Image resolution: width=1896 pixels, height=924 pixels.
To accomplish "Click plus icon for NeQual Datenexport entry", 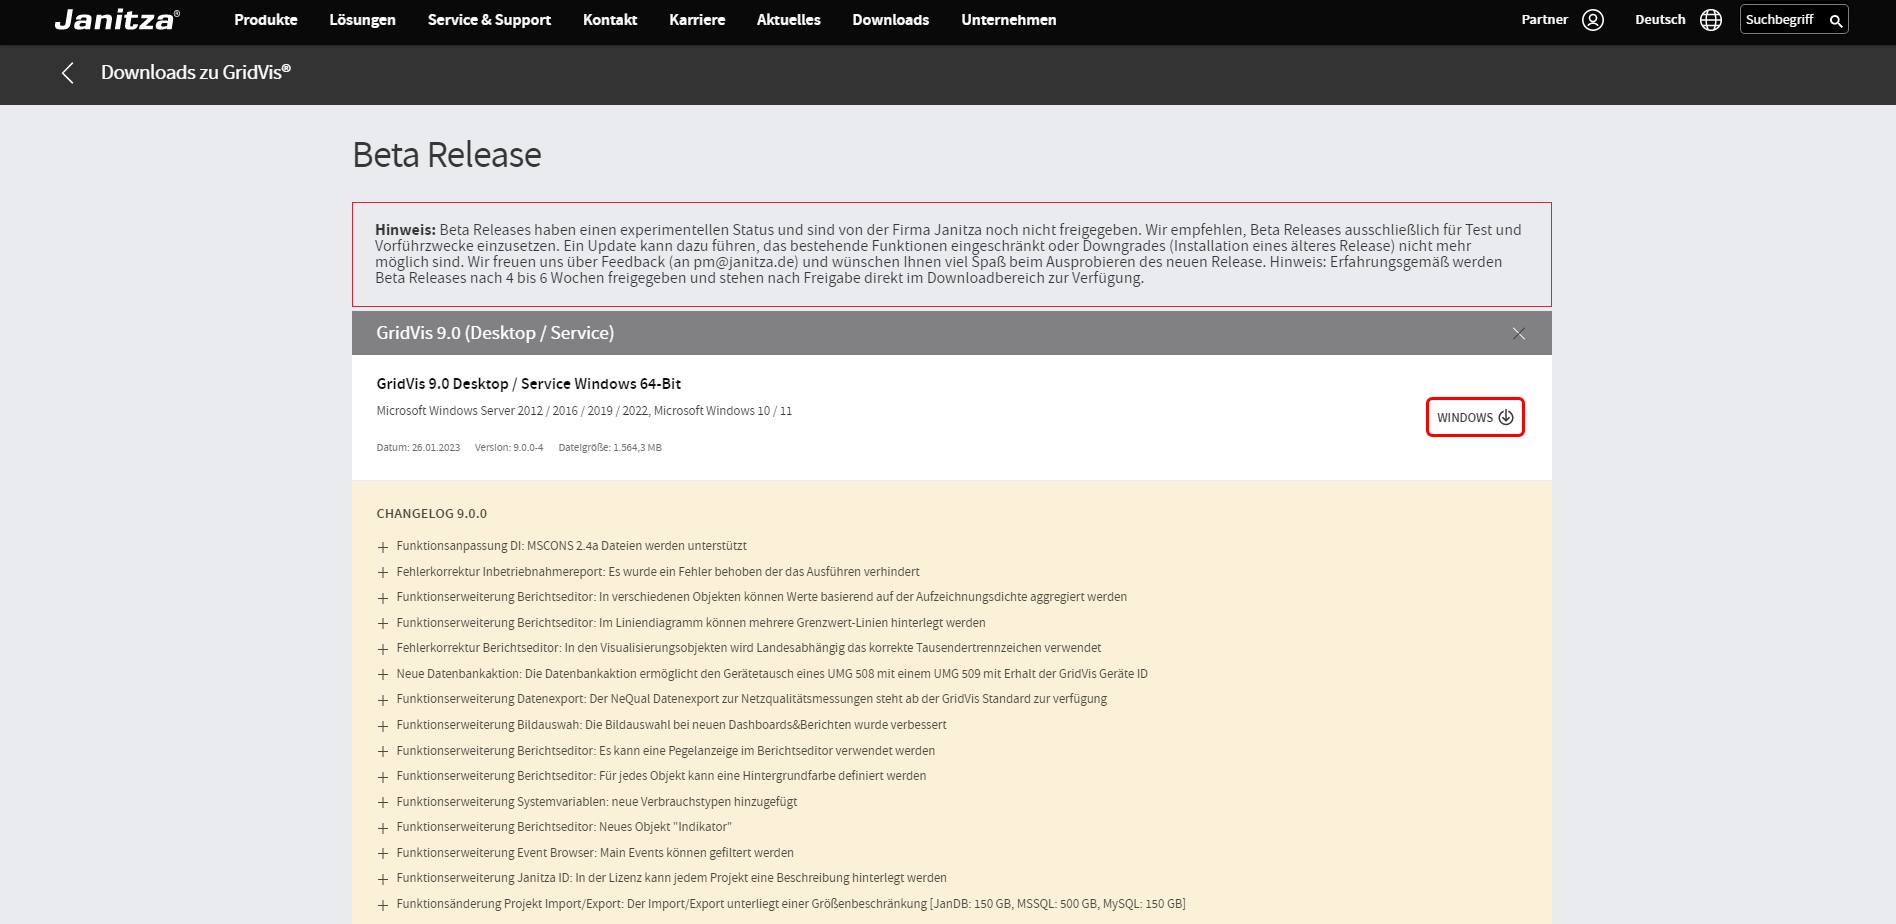I will tap(382, 700).
